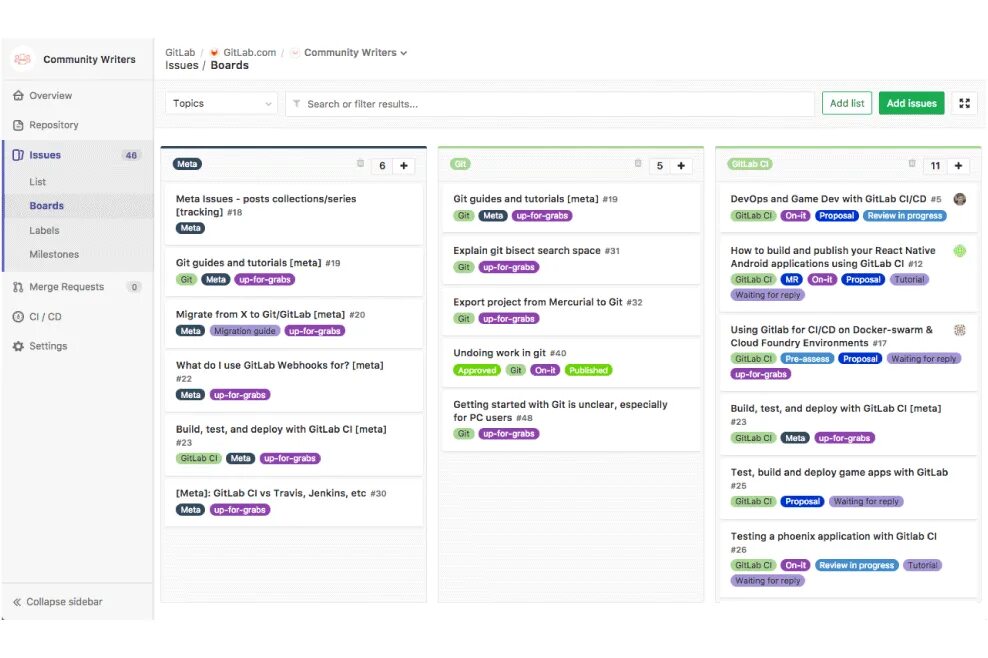The image size is (988, 658).
Task: Click the Issues count badge 46
Action: coord(131,156)
